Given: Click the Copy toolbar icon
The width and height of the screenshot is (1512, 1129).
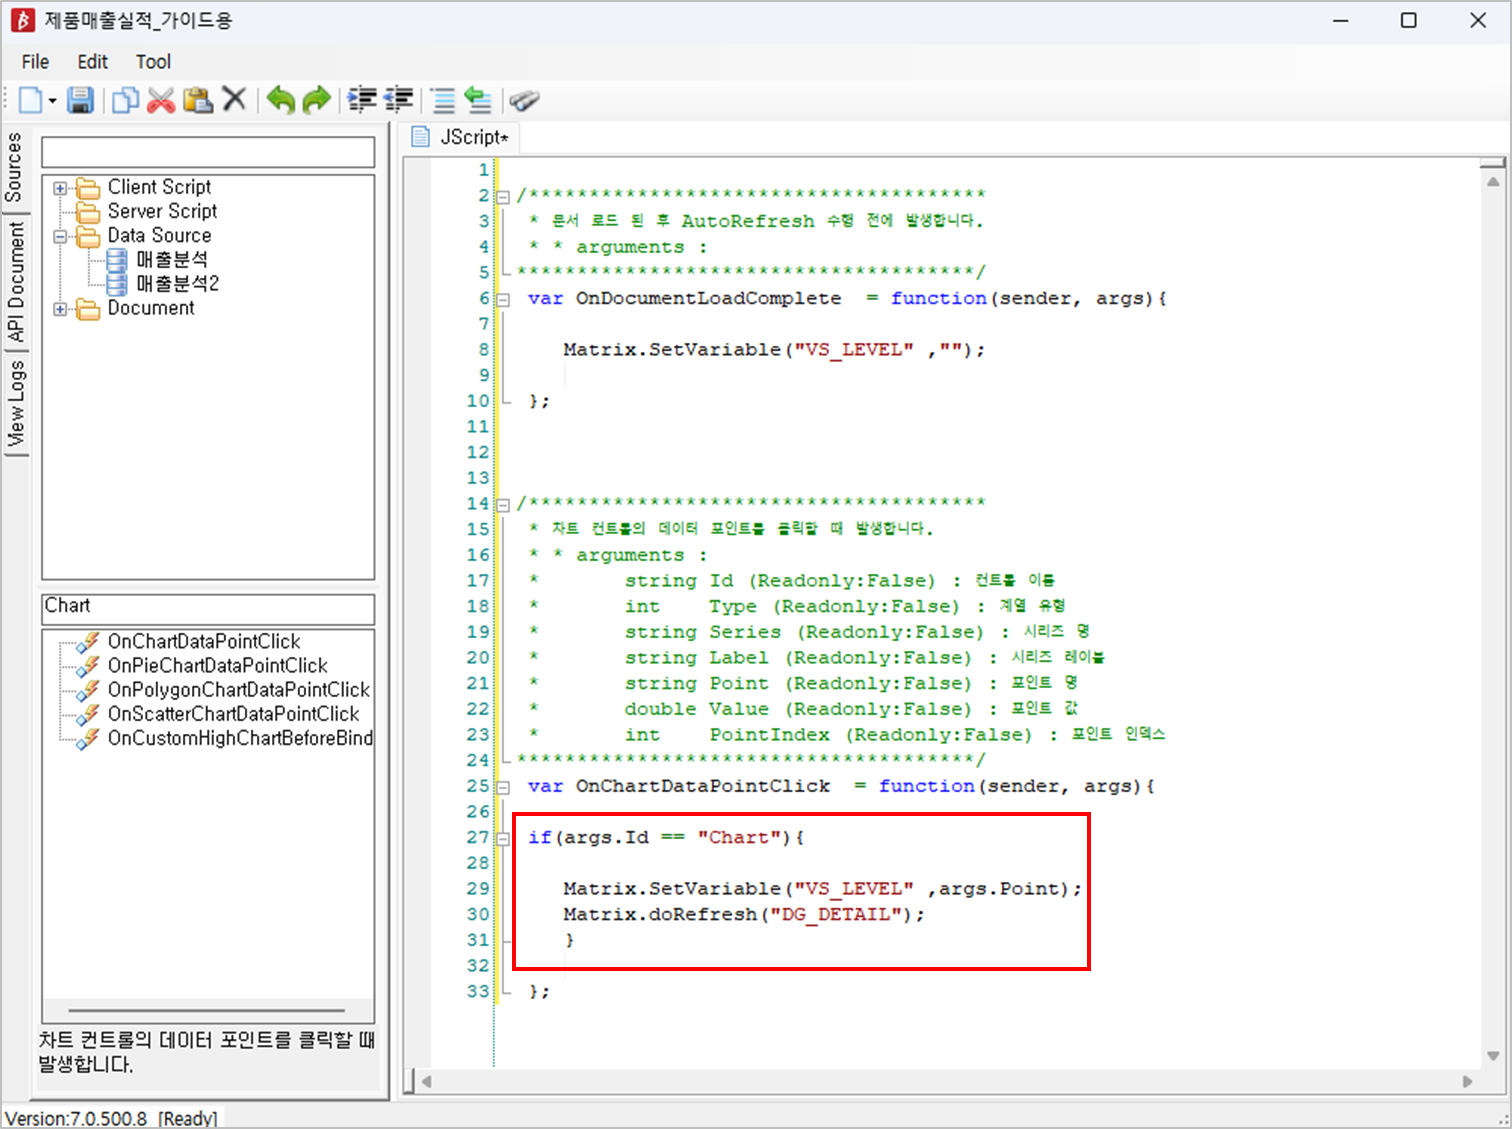Looking at the screenshot, I should [125, 100].
